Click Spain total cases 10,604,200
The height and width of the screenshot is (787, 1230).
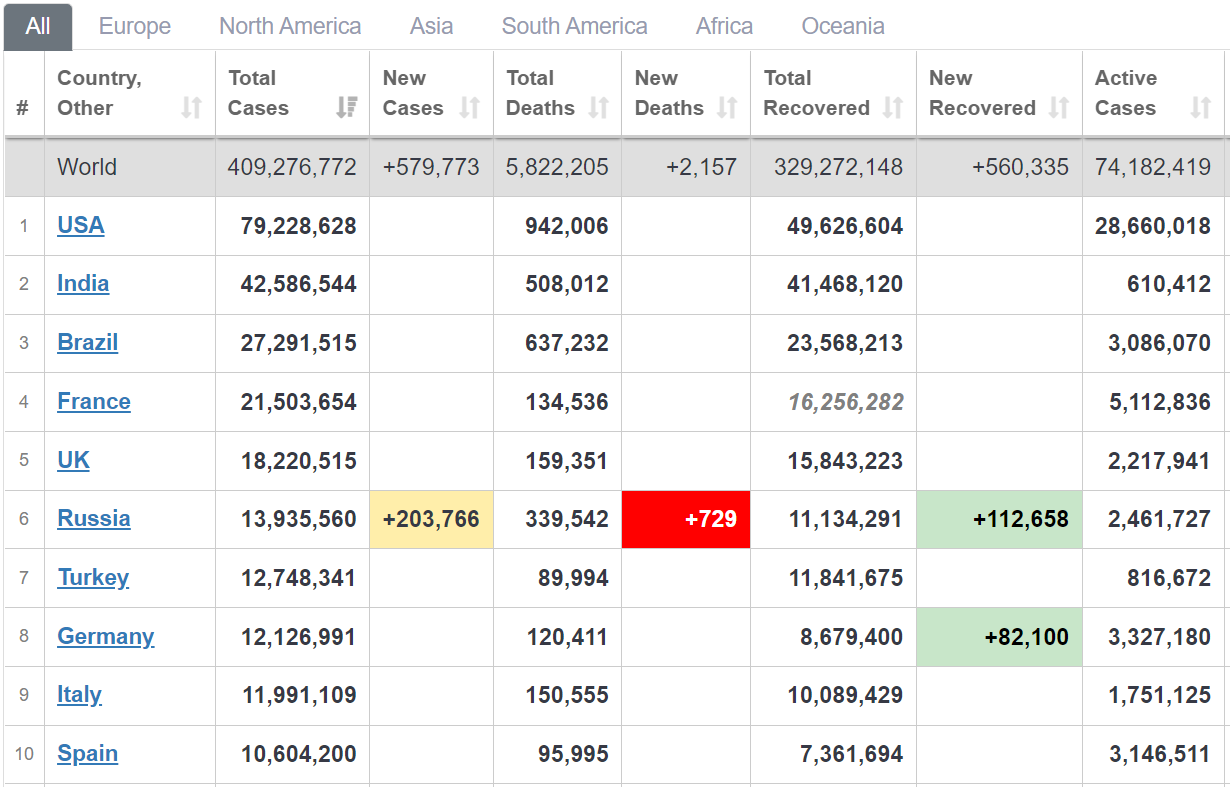[299, 755]
